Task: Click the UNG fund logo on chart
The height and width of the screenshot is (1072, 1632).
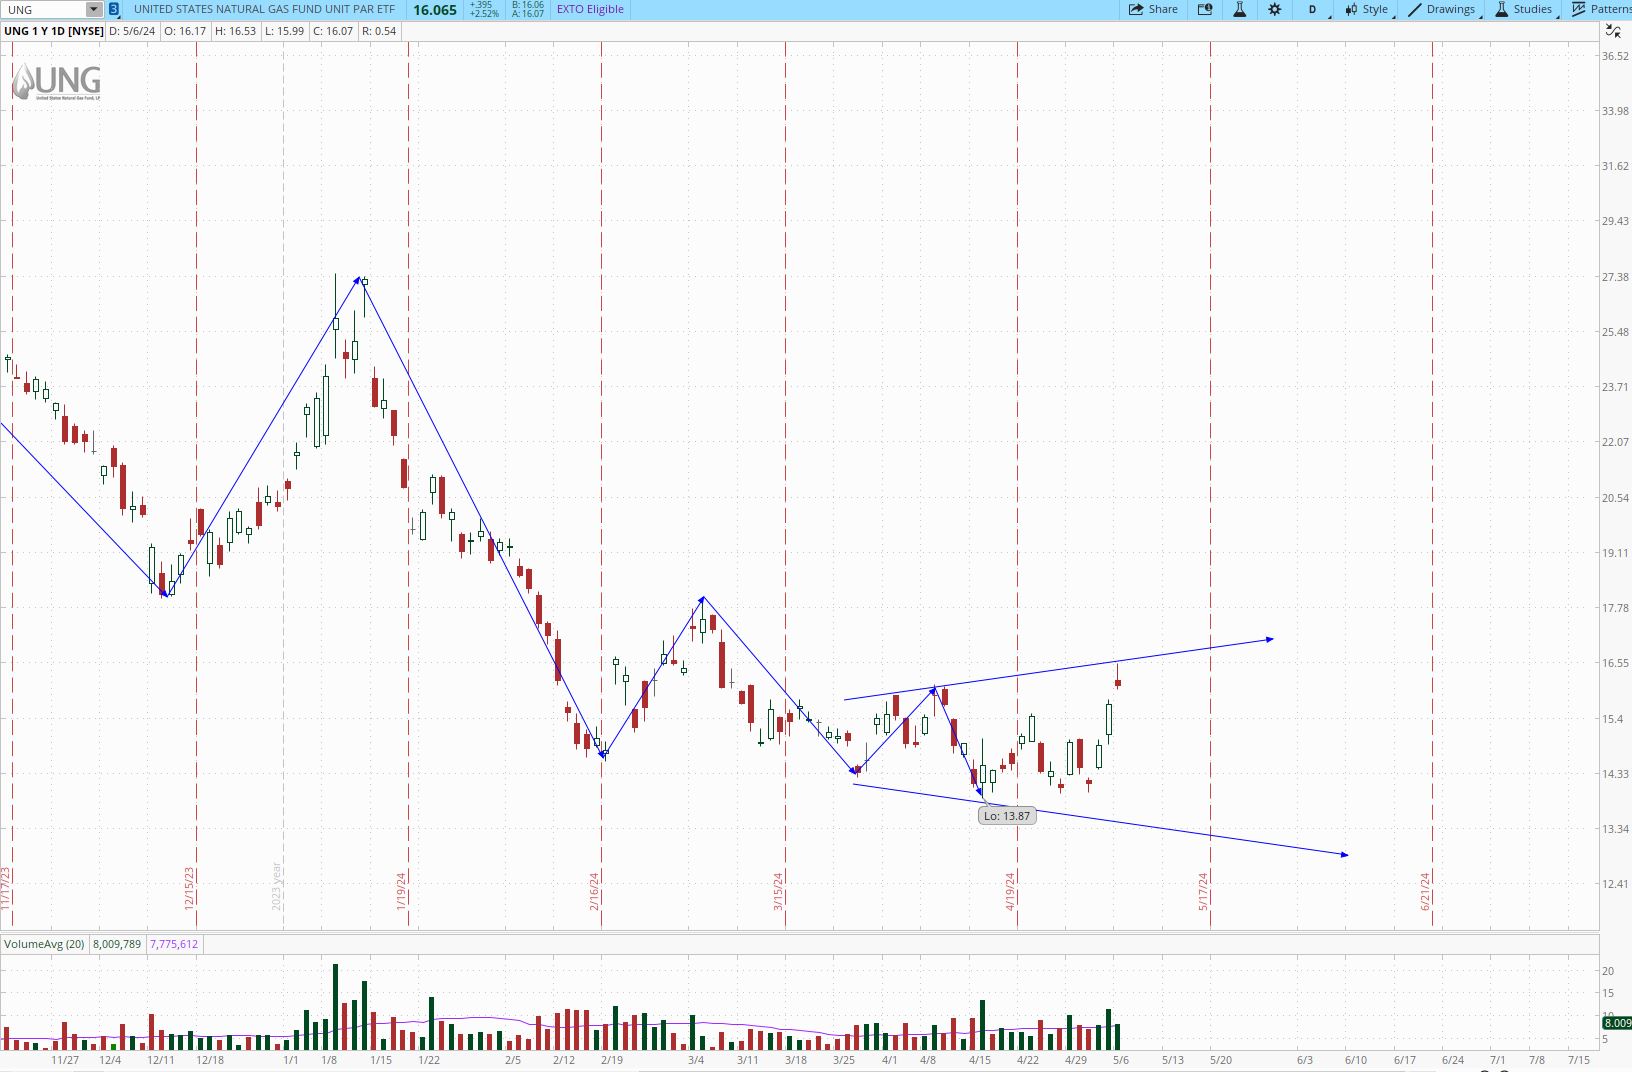Action: click(x=56, y=82)
